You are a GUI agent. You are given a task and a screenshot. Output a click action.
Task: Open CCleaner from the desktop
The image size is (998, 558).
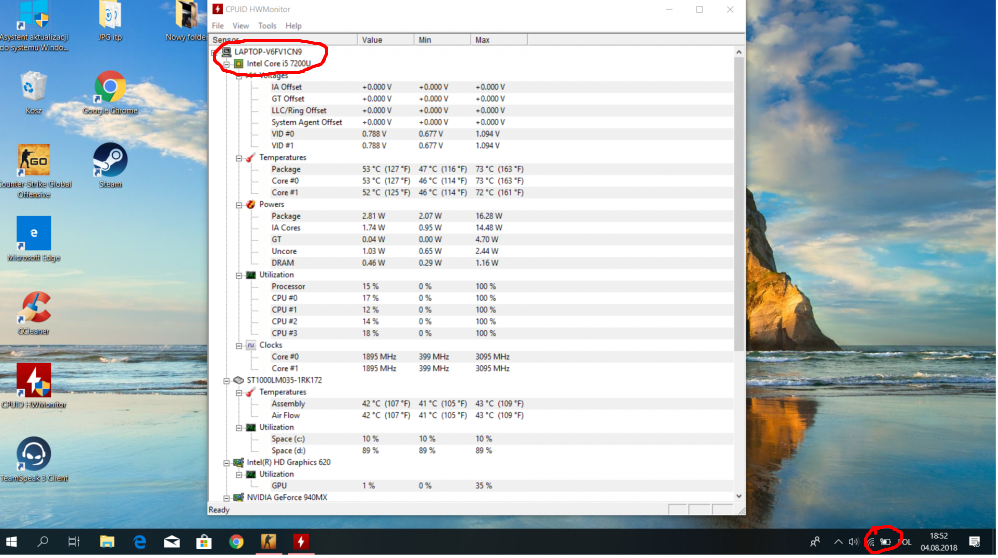click(x=34, y=309)
